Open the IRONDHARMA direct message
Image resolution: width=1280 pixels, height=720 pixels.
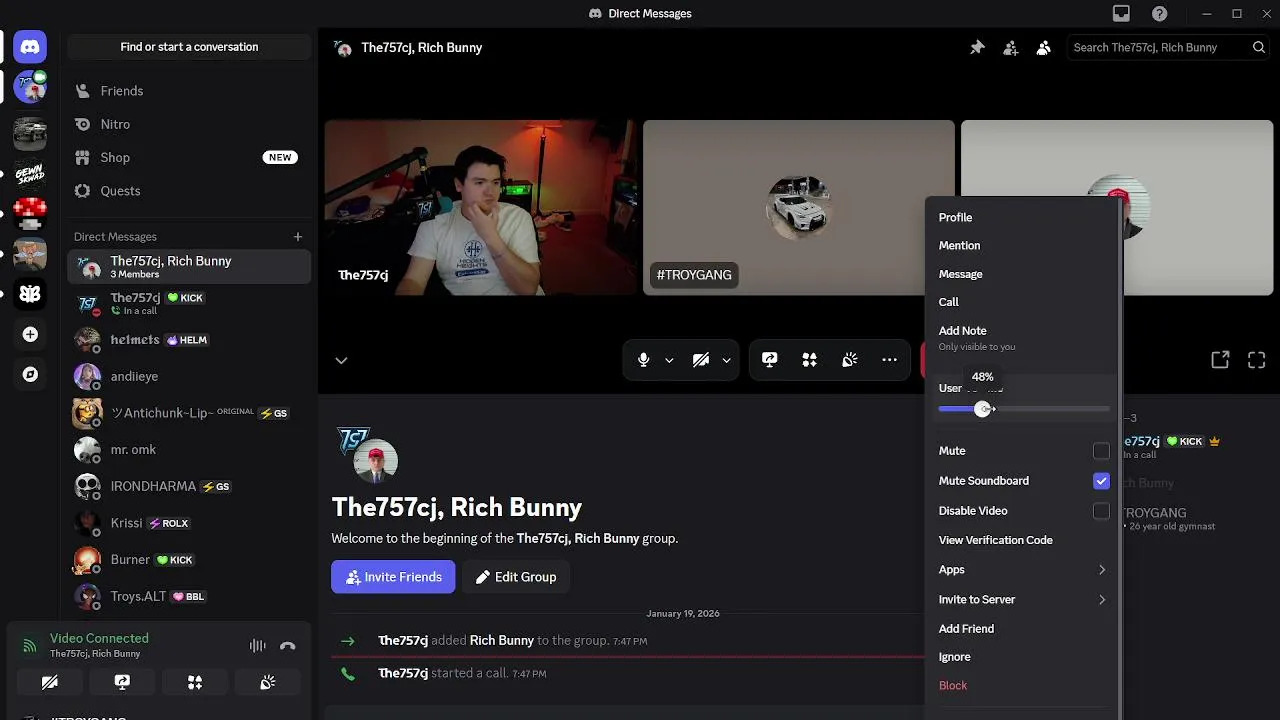(x=189, y=486)
